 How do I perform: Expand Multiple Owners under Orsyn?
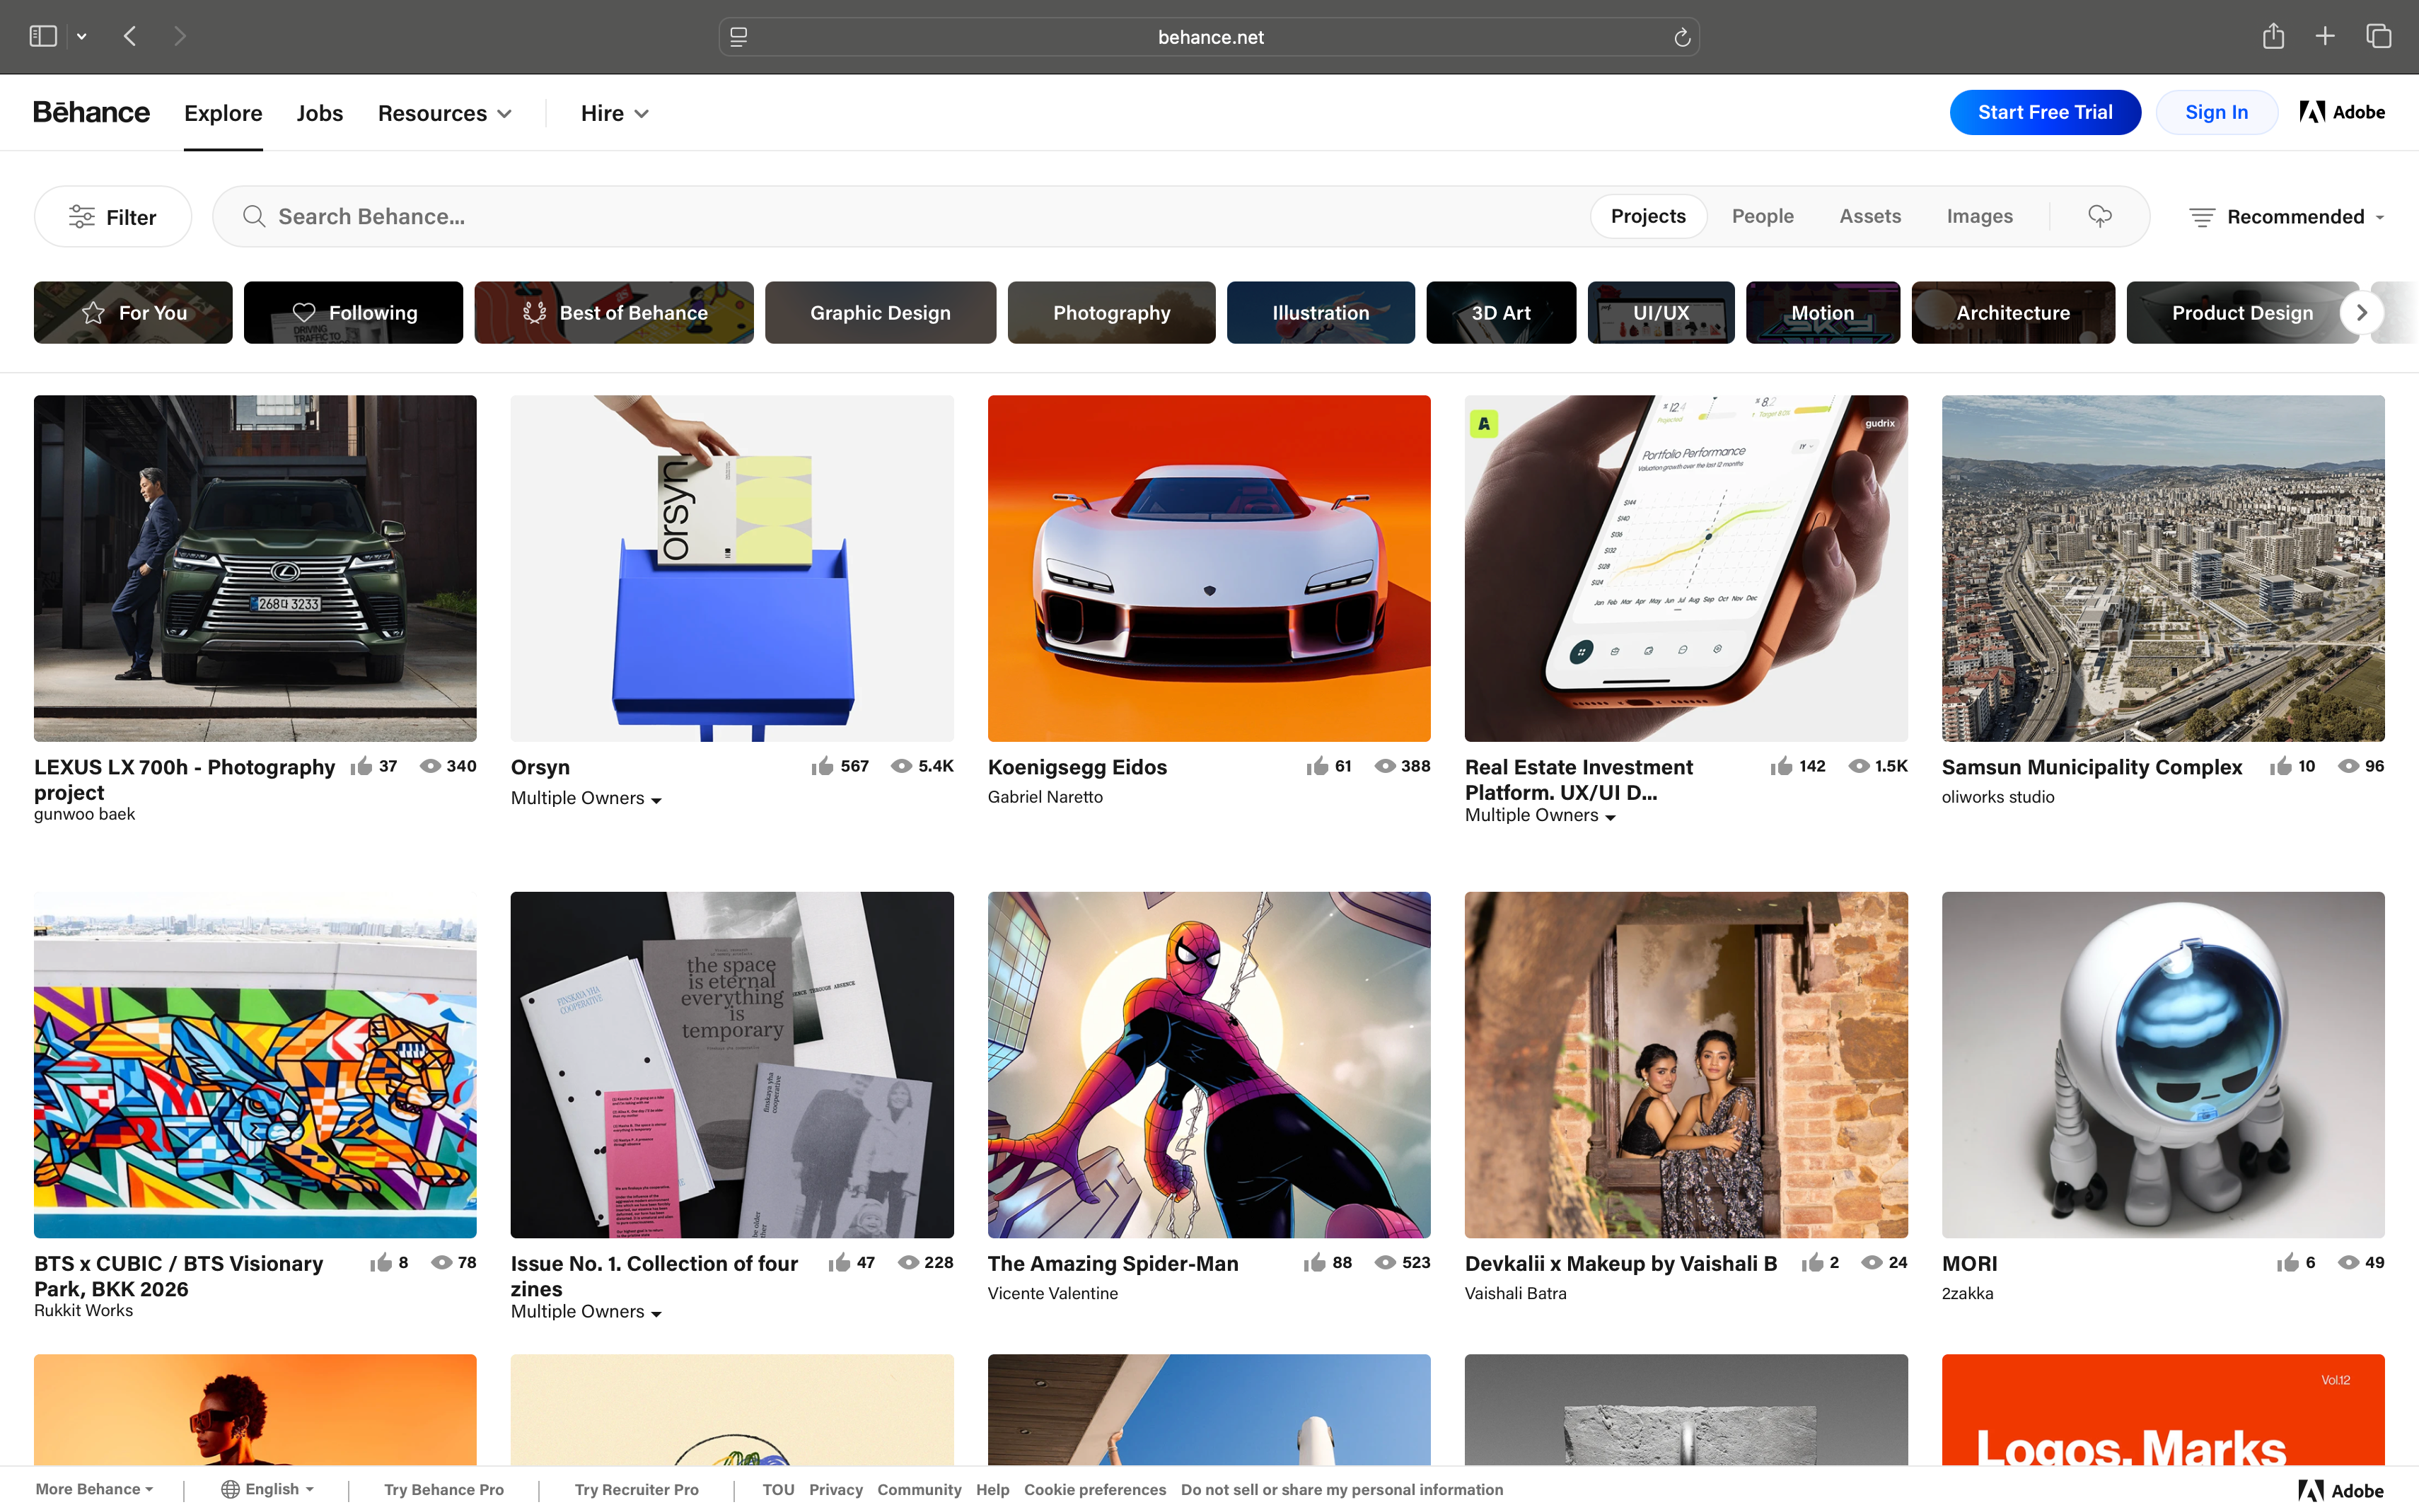click(586, 798)
